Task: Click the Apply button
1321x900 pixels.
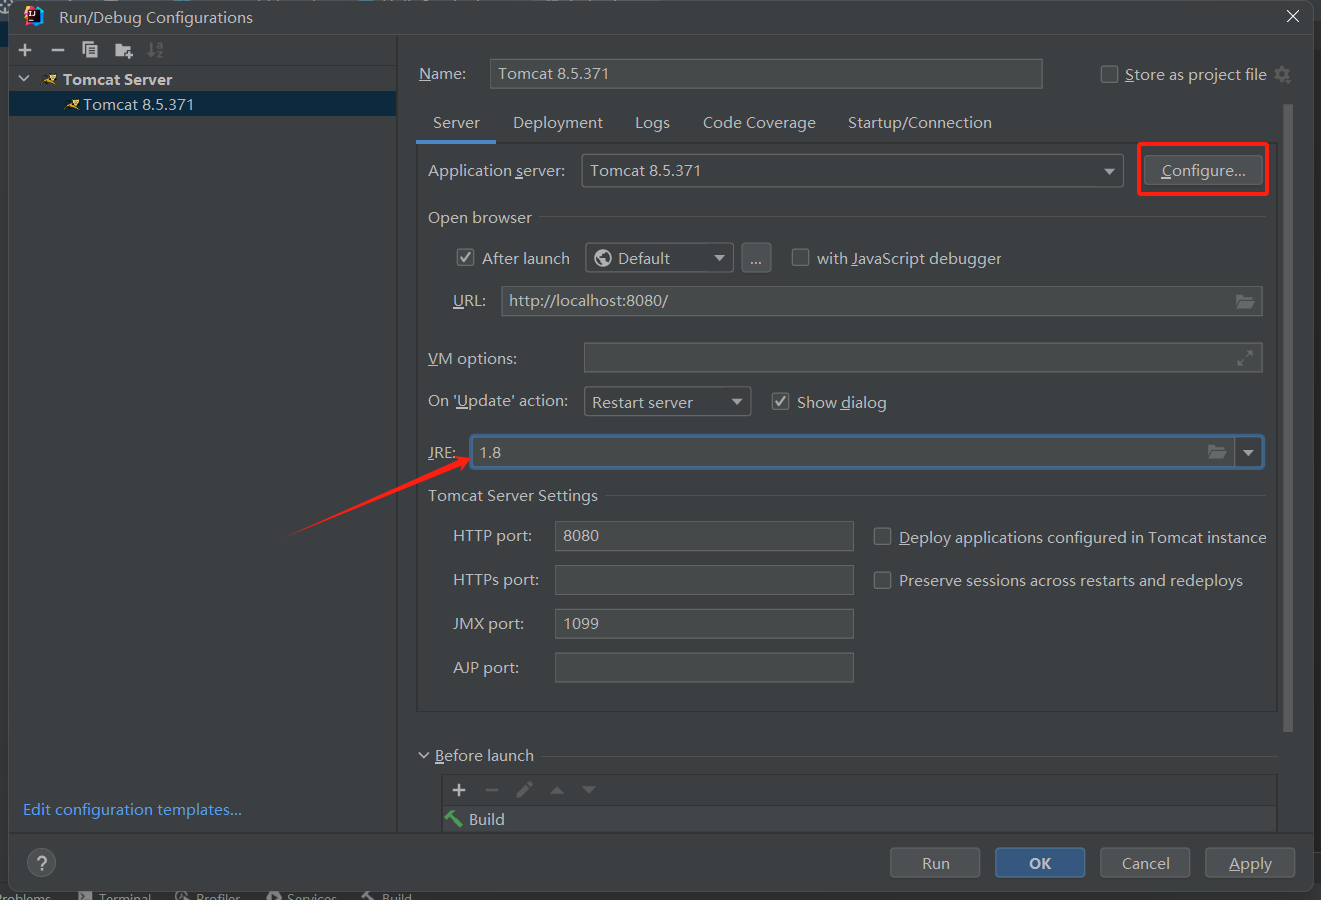Action: [x=1250, y=863]
